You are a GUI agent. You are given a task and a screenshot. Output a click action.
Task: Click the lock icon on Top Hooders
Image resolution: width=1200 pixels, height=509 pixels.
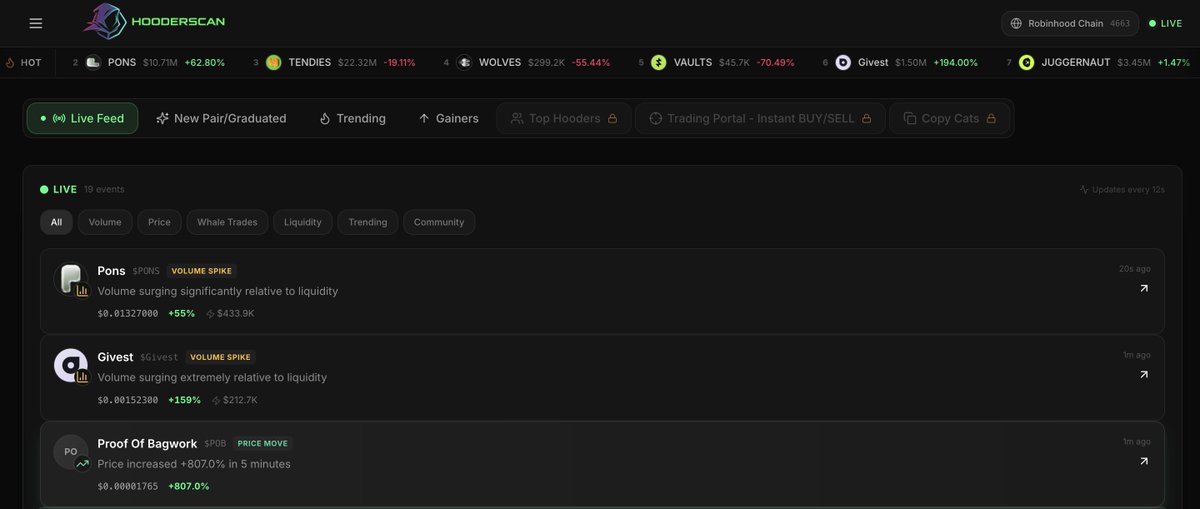614,118
